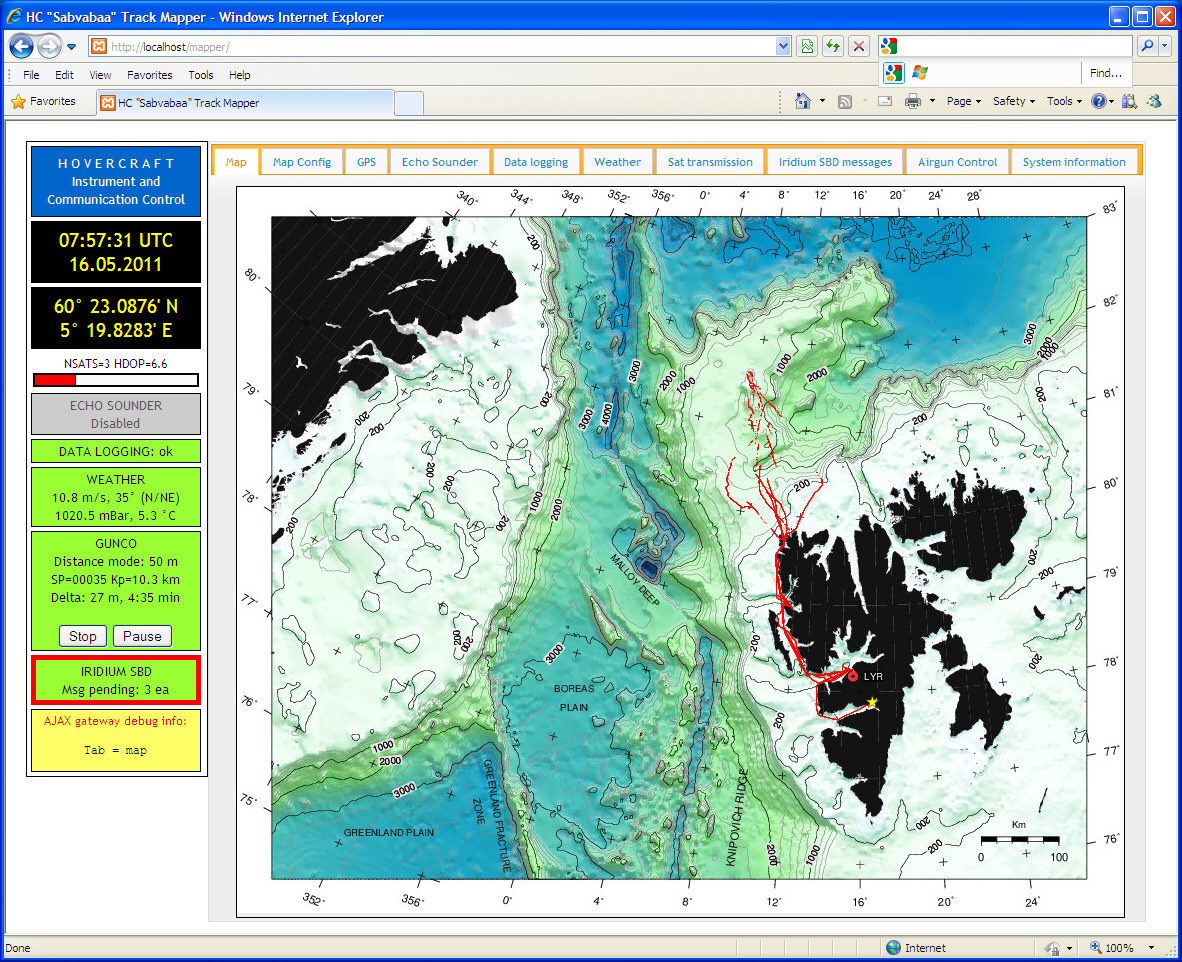
Task: Expand the Page dropdown menu
Action: pyautogui.click(x=964, y=101)
